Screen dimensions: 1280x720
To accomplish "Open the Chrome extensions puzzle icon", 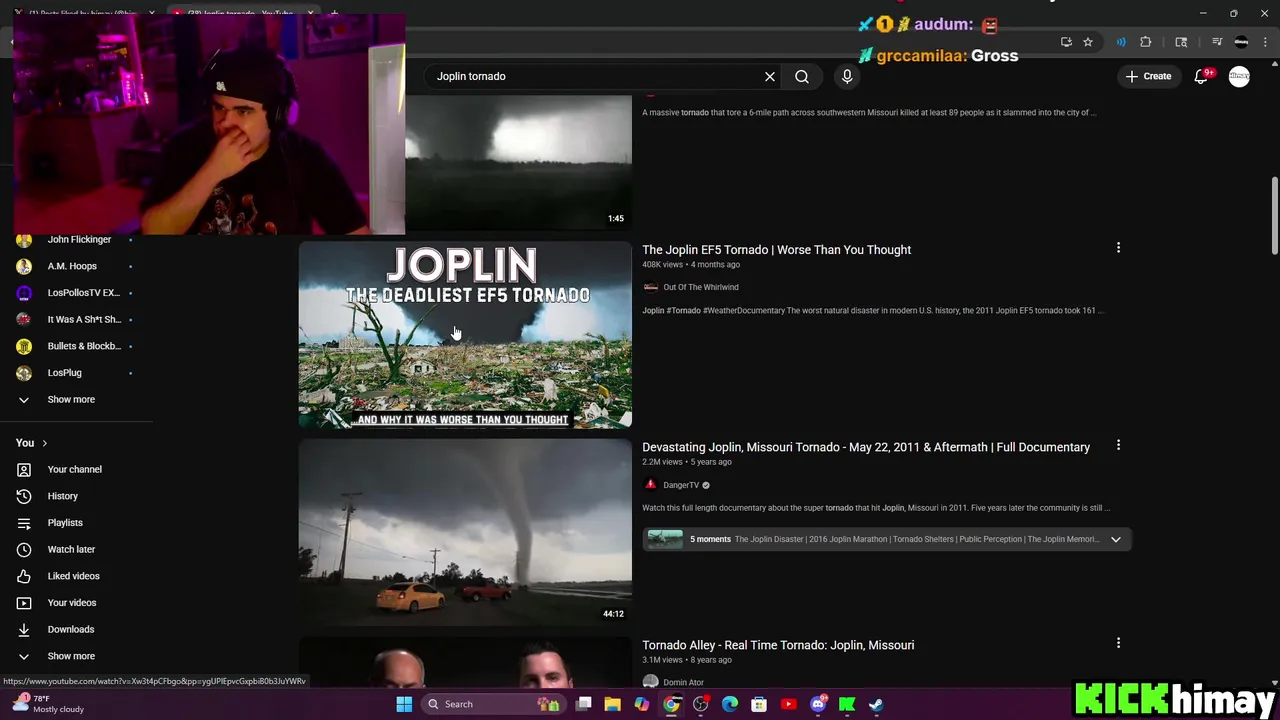I will 1146,42.
